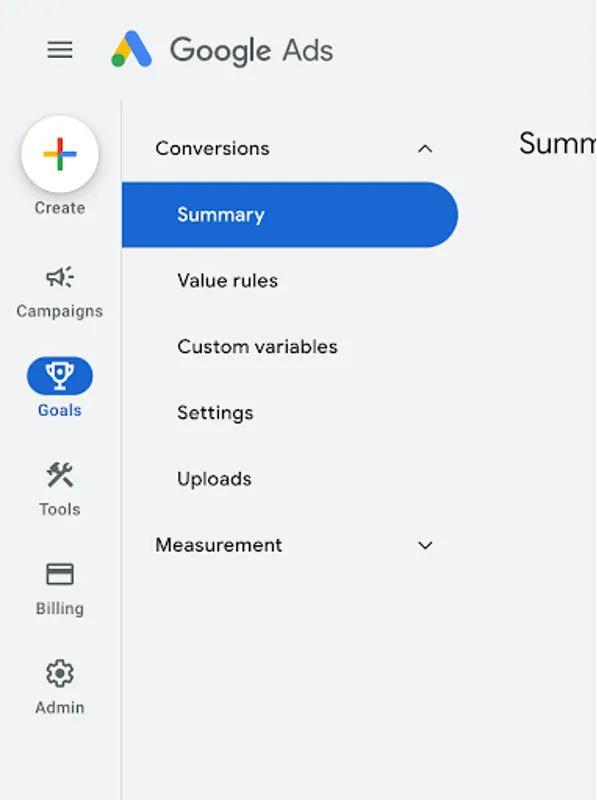
Task: Go to the Uploads section
Action: (x=214, y=478)
